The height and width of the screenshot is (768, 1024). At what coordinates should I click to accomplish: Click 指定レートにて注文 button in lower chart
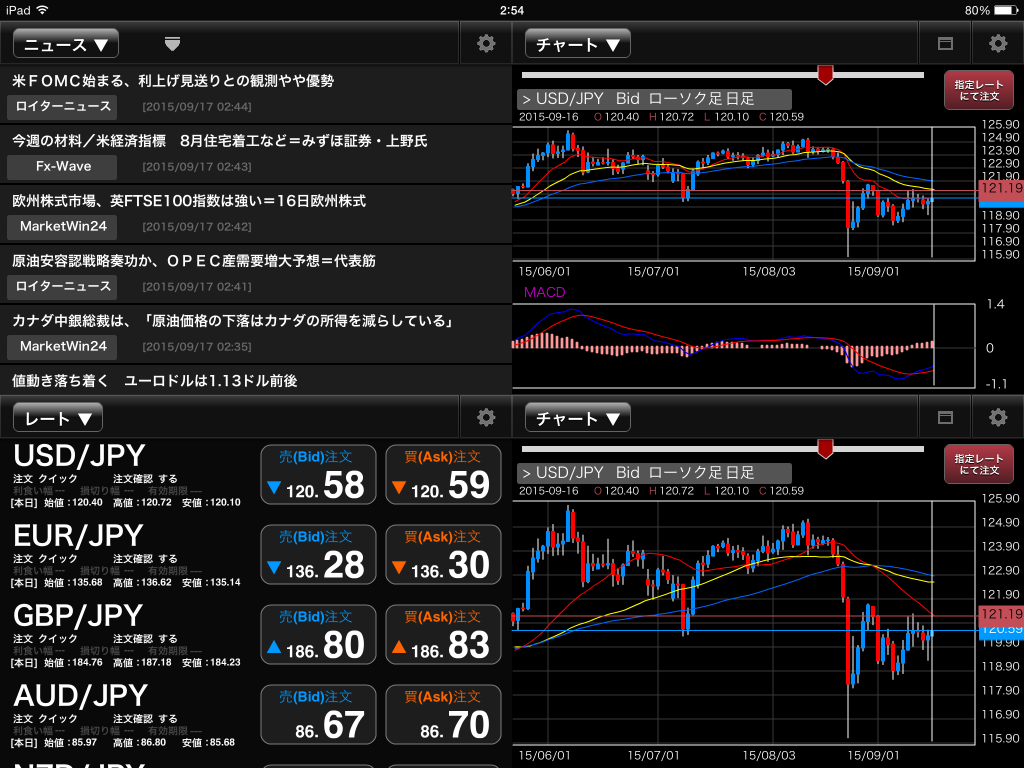(x=978, y=464)
